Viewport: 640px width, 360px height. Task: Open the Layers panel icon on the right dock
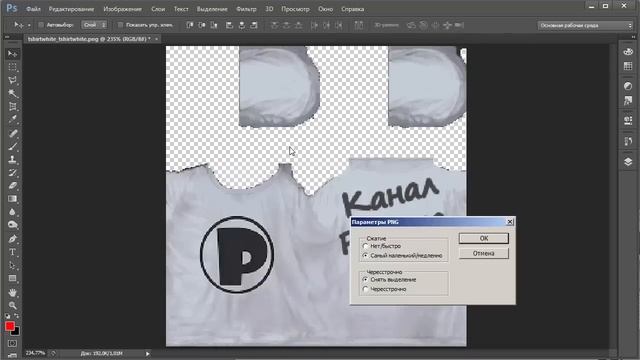pyautogui.click(x=628, y=162)
